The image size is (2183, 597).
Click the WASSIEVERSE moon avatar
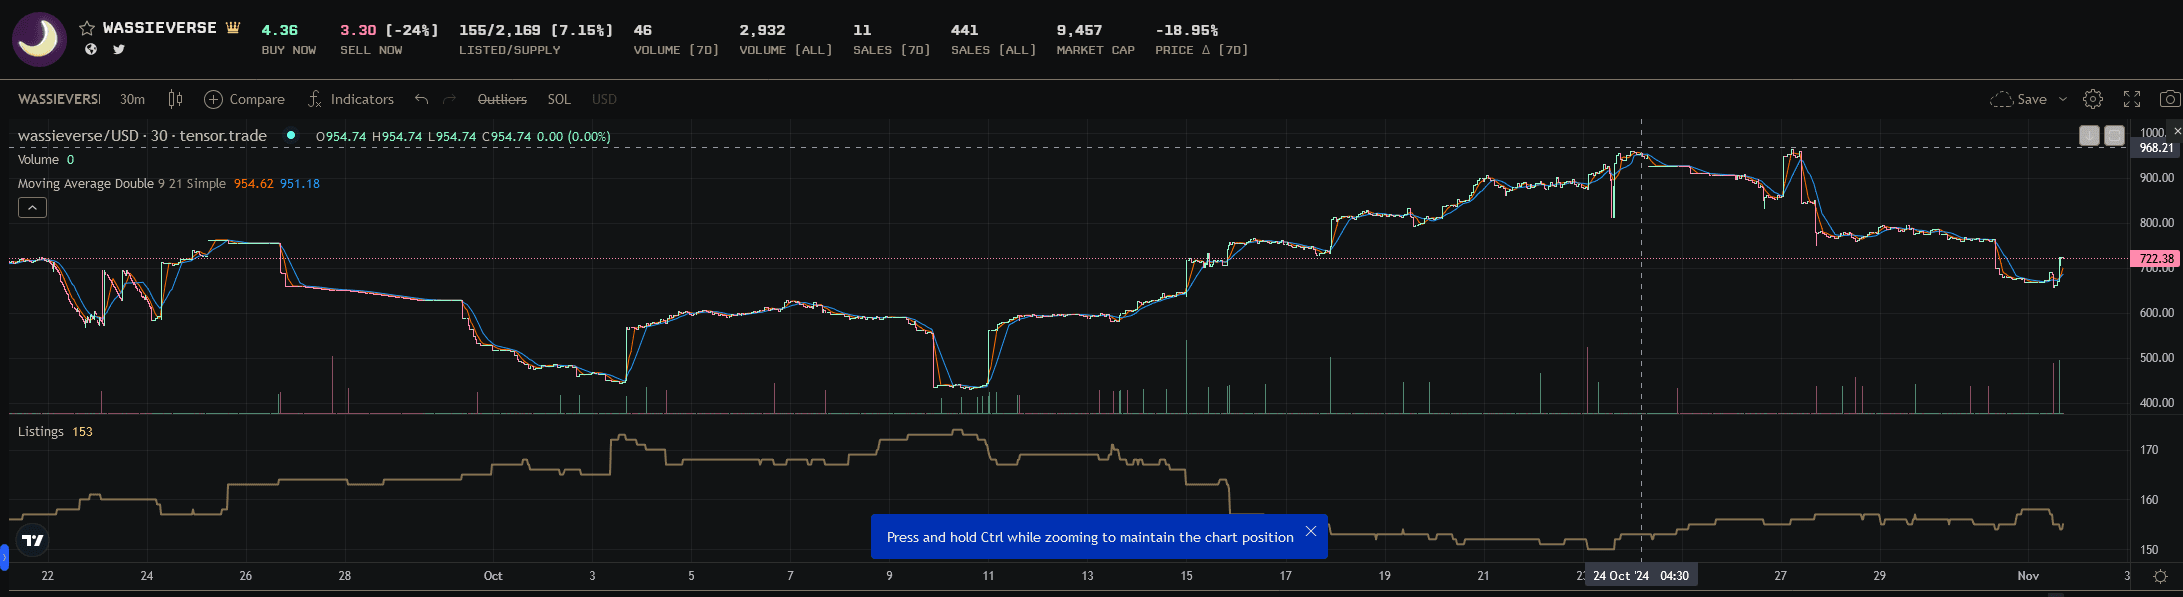[39, 39]
